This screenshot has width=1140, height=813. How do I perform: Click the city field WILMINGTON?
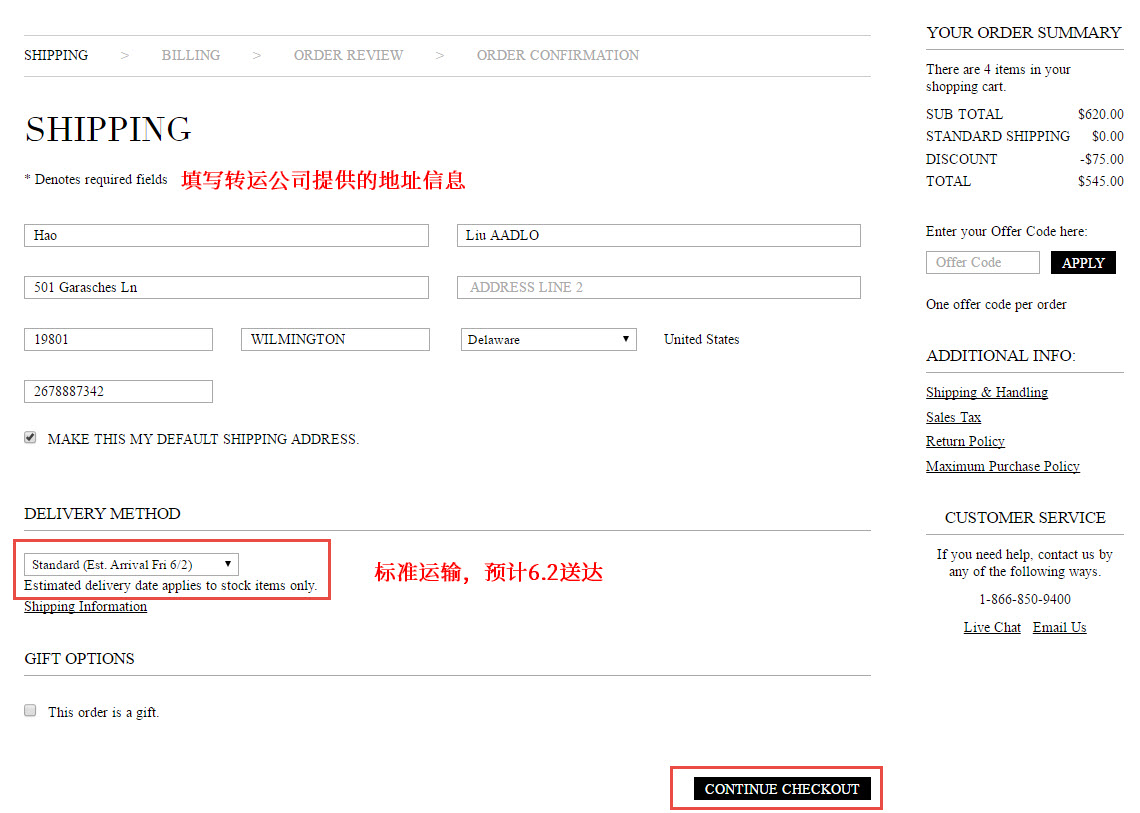(x=335, y=340)
